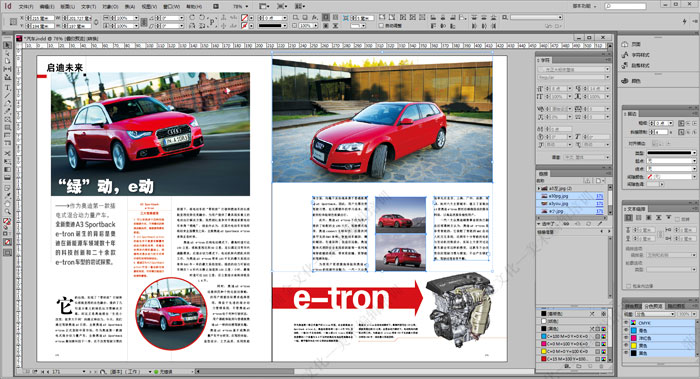
Task: Open Adobe Bridge from application bar
Action: point(216,6)
